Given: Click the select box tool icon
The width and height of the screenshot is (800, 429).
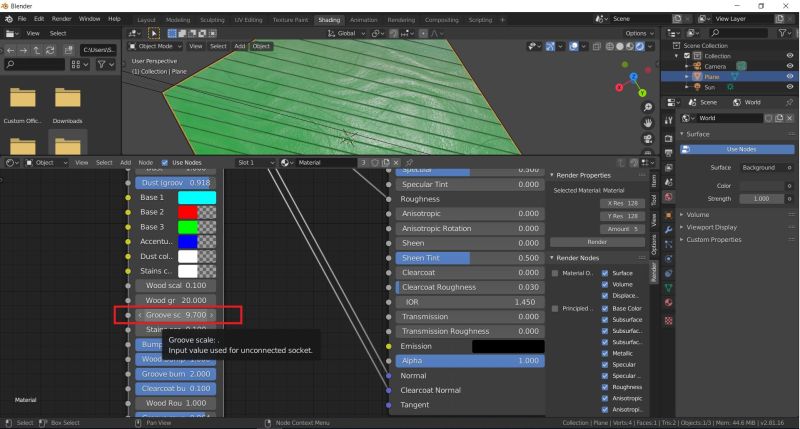Looking at the screenshot, I should pos(154,33).
